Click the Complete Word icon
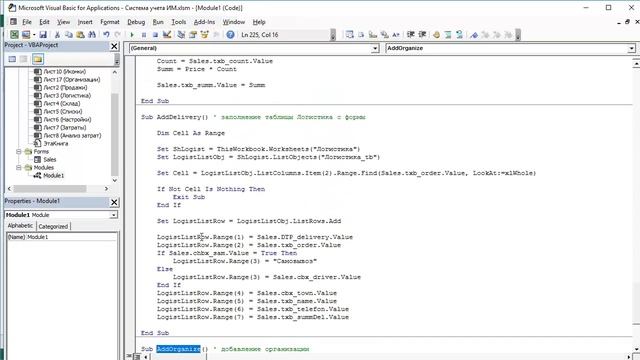Viewport: 640px width, 360px height. [396, 35]
